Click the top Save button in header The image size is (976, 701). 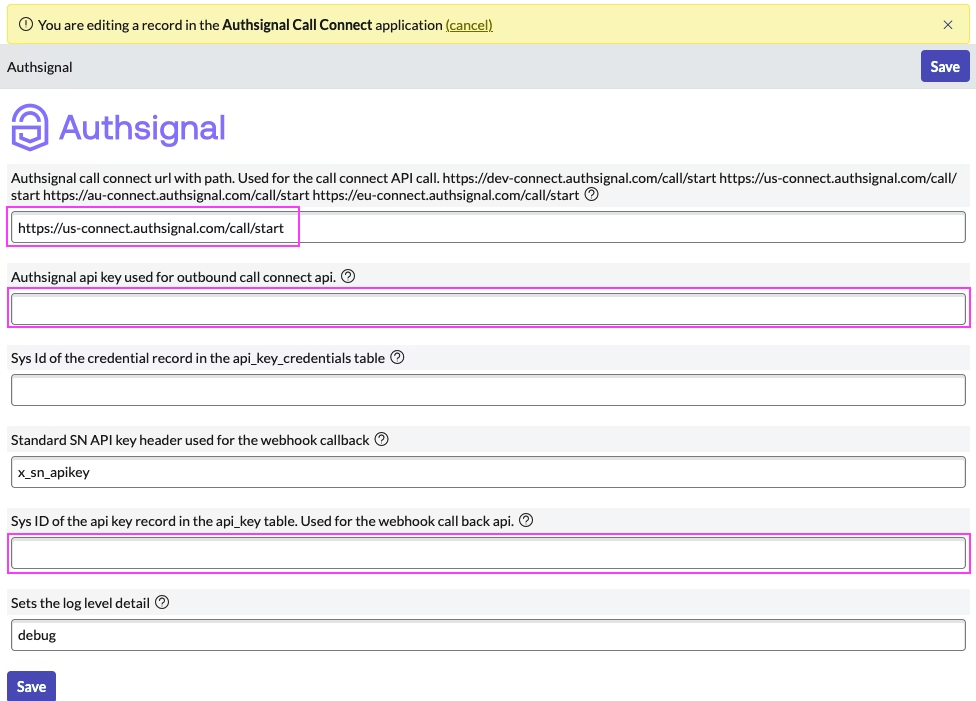tap(945, 67)
